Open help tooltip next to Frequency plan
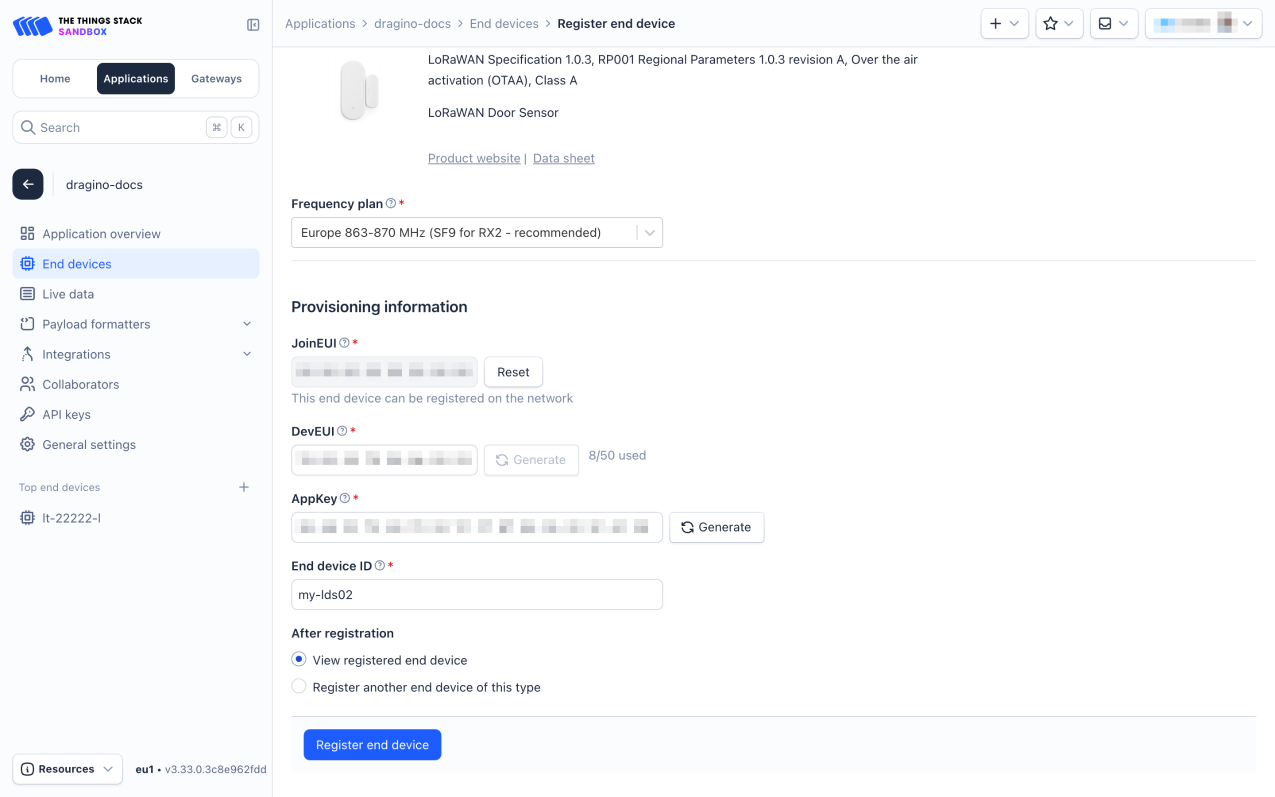 (x=391, y=203)
